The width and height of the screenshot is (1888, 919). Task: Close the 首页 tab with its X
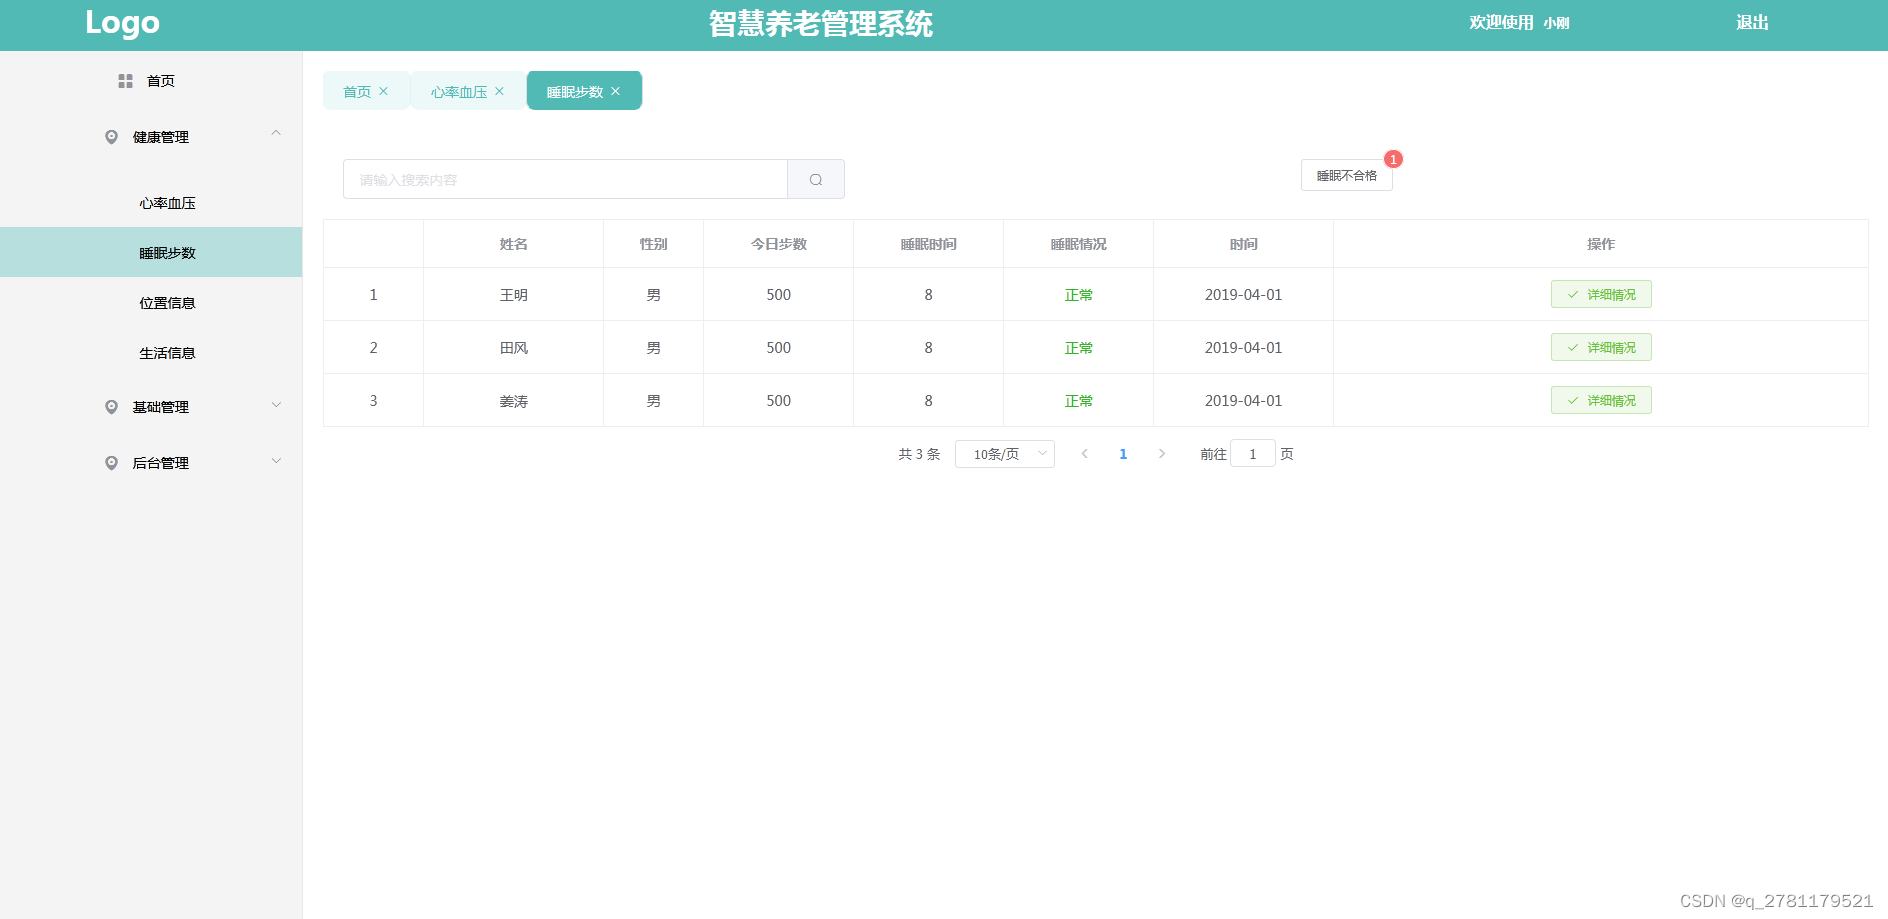tap(383, 91)
